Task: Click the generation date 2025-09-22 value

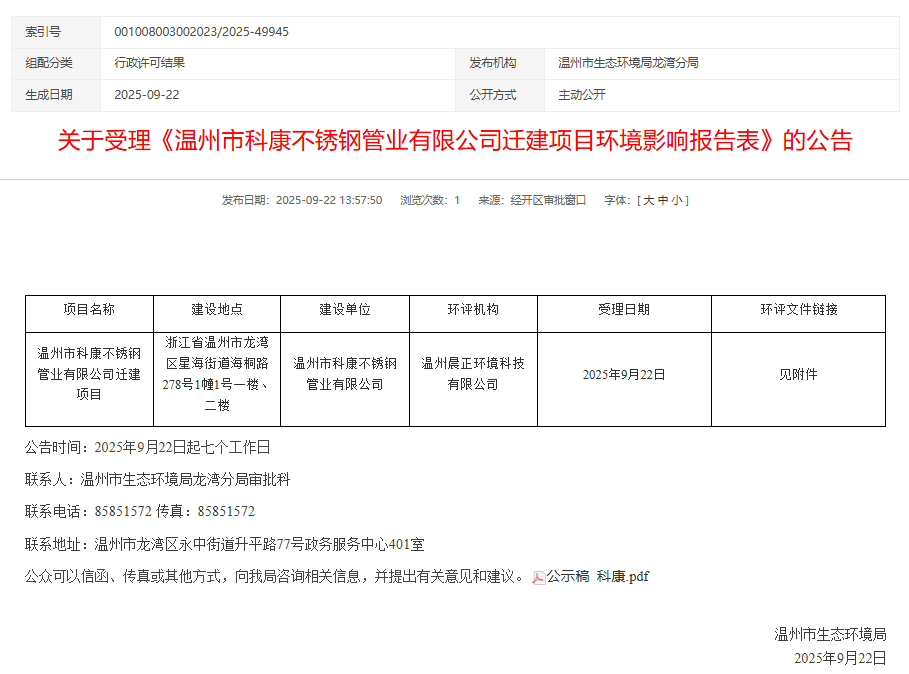Action: [x=147, y=95]
